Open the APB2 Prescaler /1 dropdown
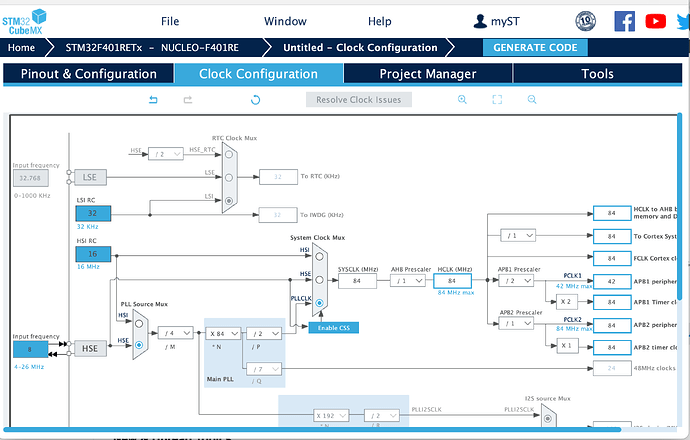Viewport: 690px width, 440px height. pyautogui.click(x=517, y=323)
